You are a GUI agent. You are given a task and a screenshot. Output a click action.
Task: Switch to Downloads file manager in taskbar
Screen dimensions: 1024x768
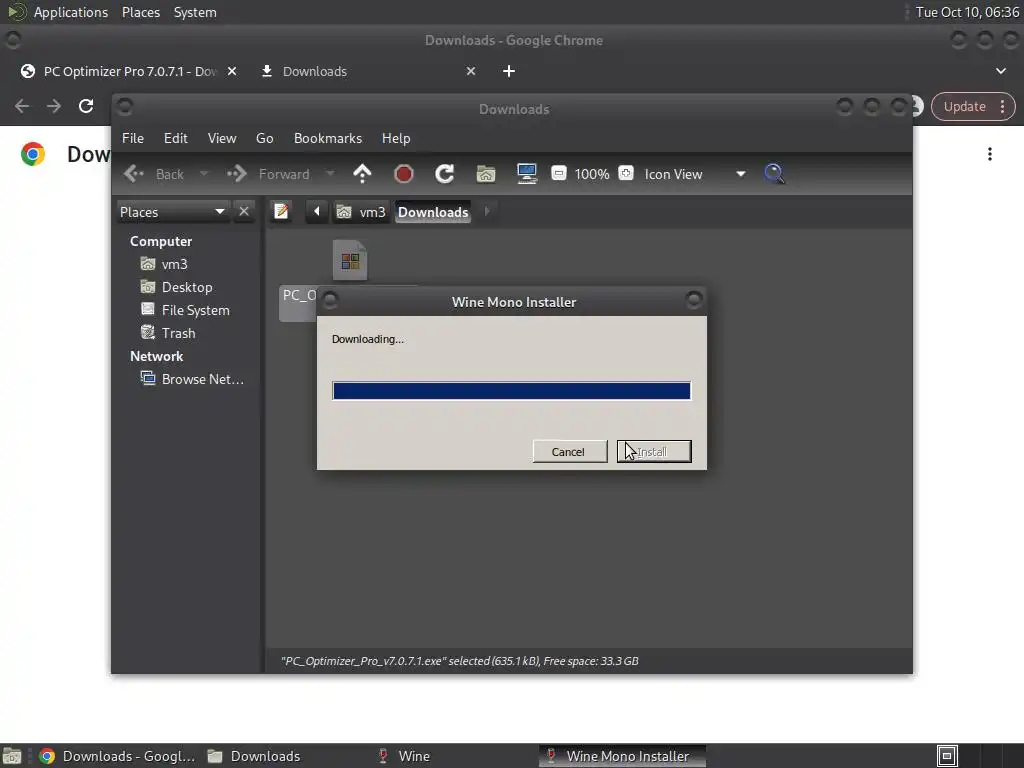255,756
